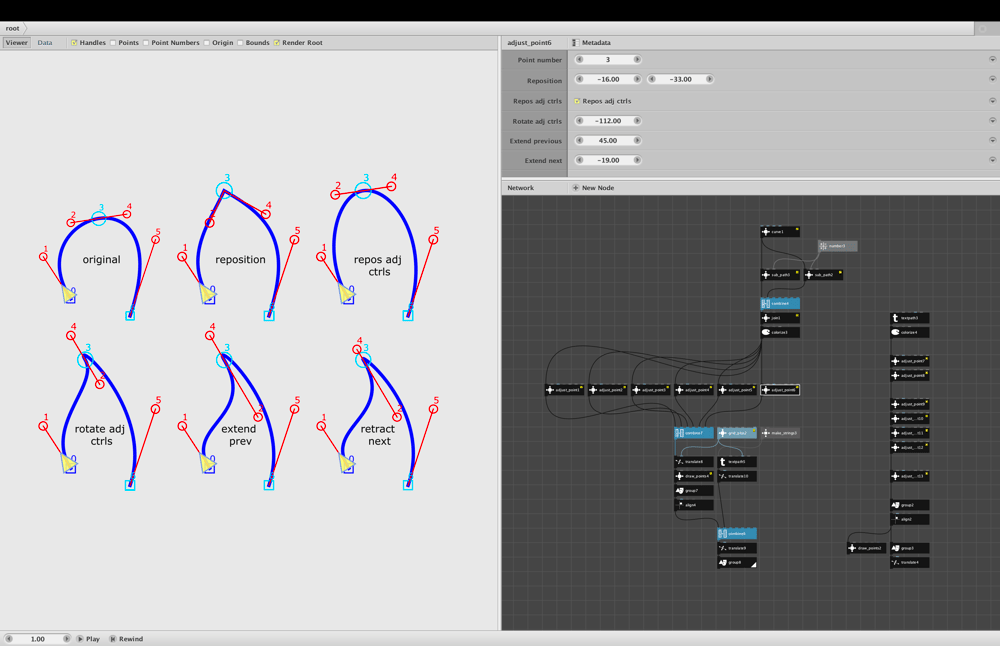
Task: Click the Rewind button
Action: (x=126, y=639)
